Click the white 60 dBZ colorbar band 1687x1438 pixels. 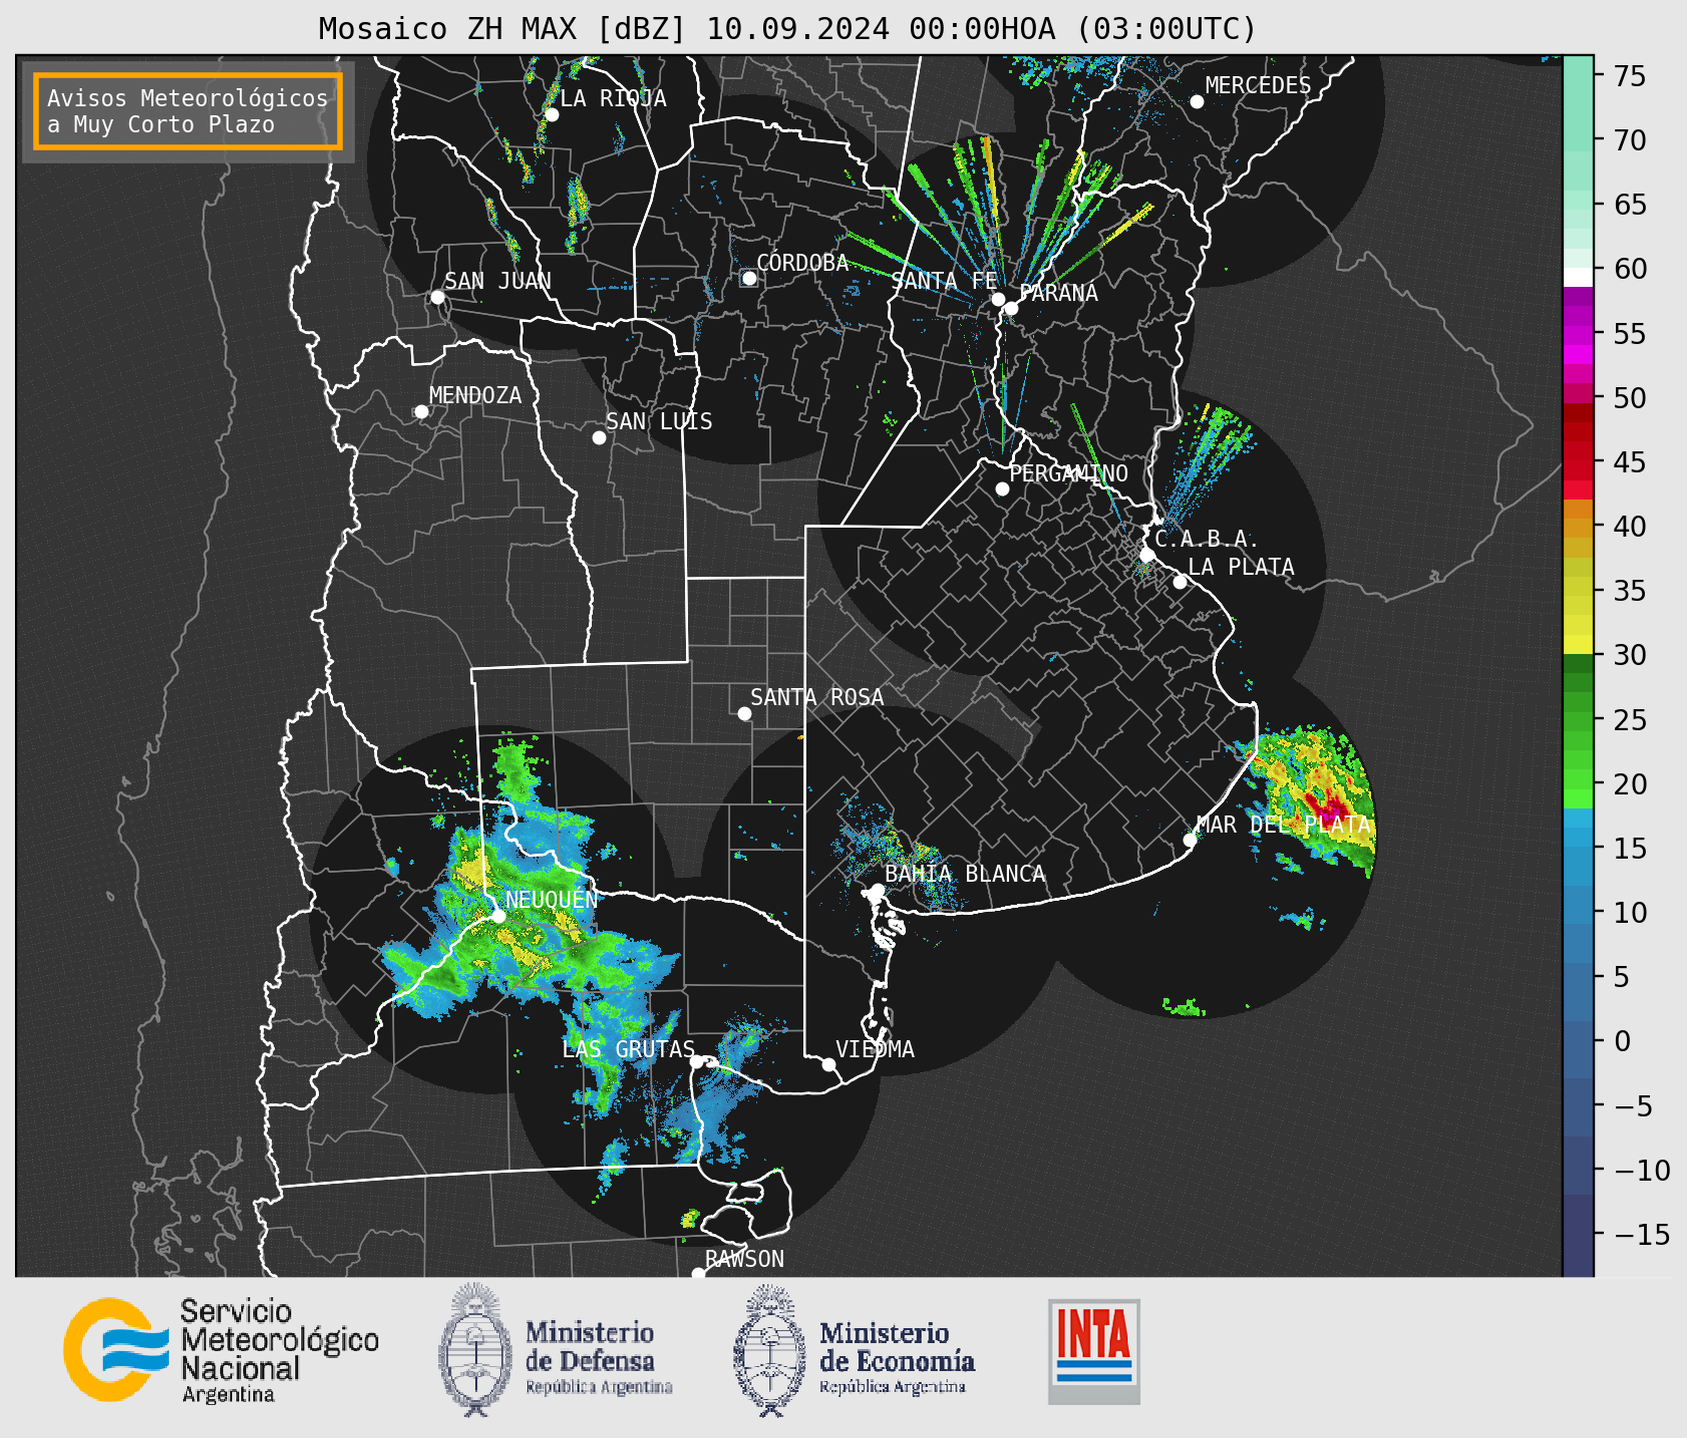[x=1578, y=277]
